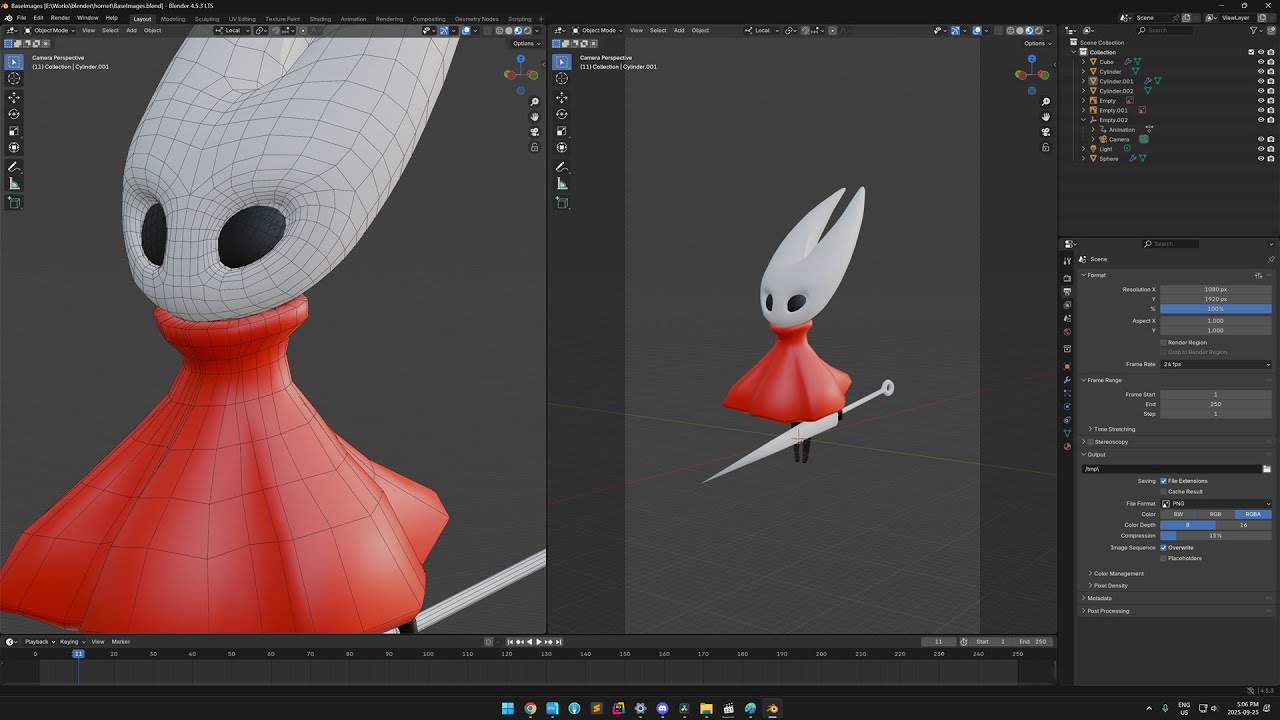Open Object Mode dropdown in left viewport
This screenshot has height=720, width=1280.
click(48, 30)
